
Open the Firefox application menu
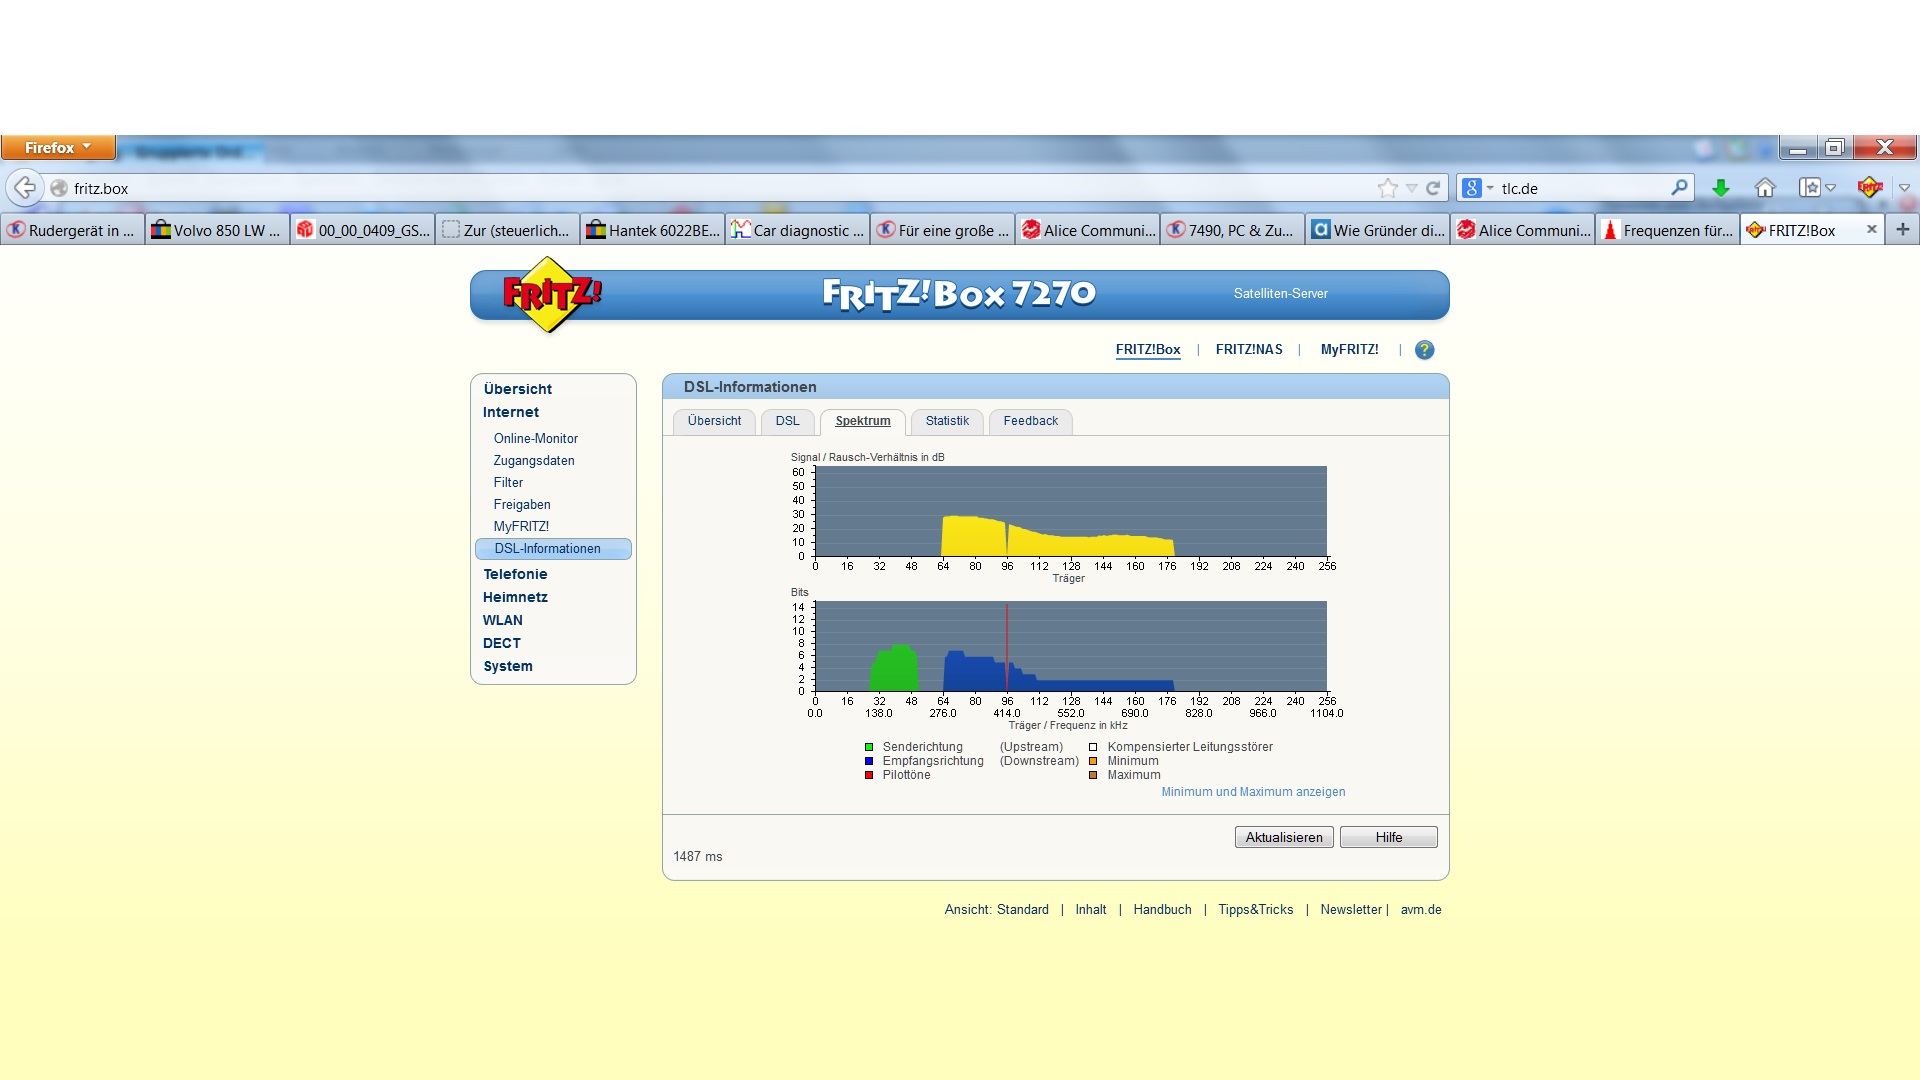[x=58, y=147]
